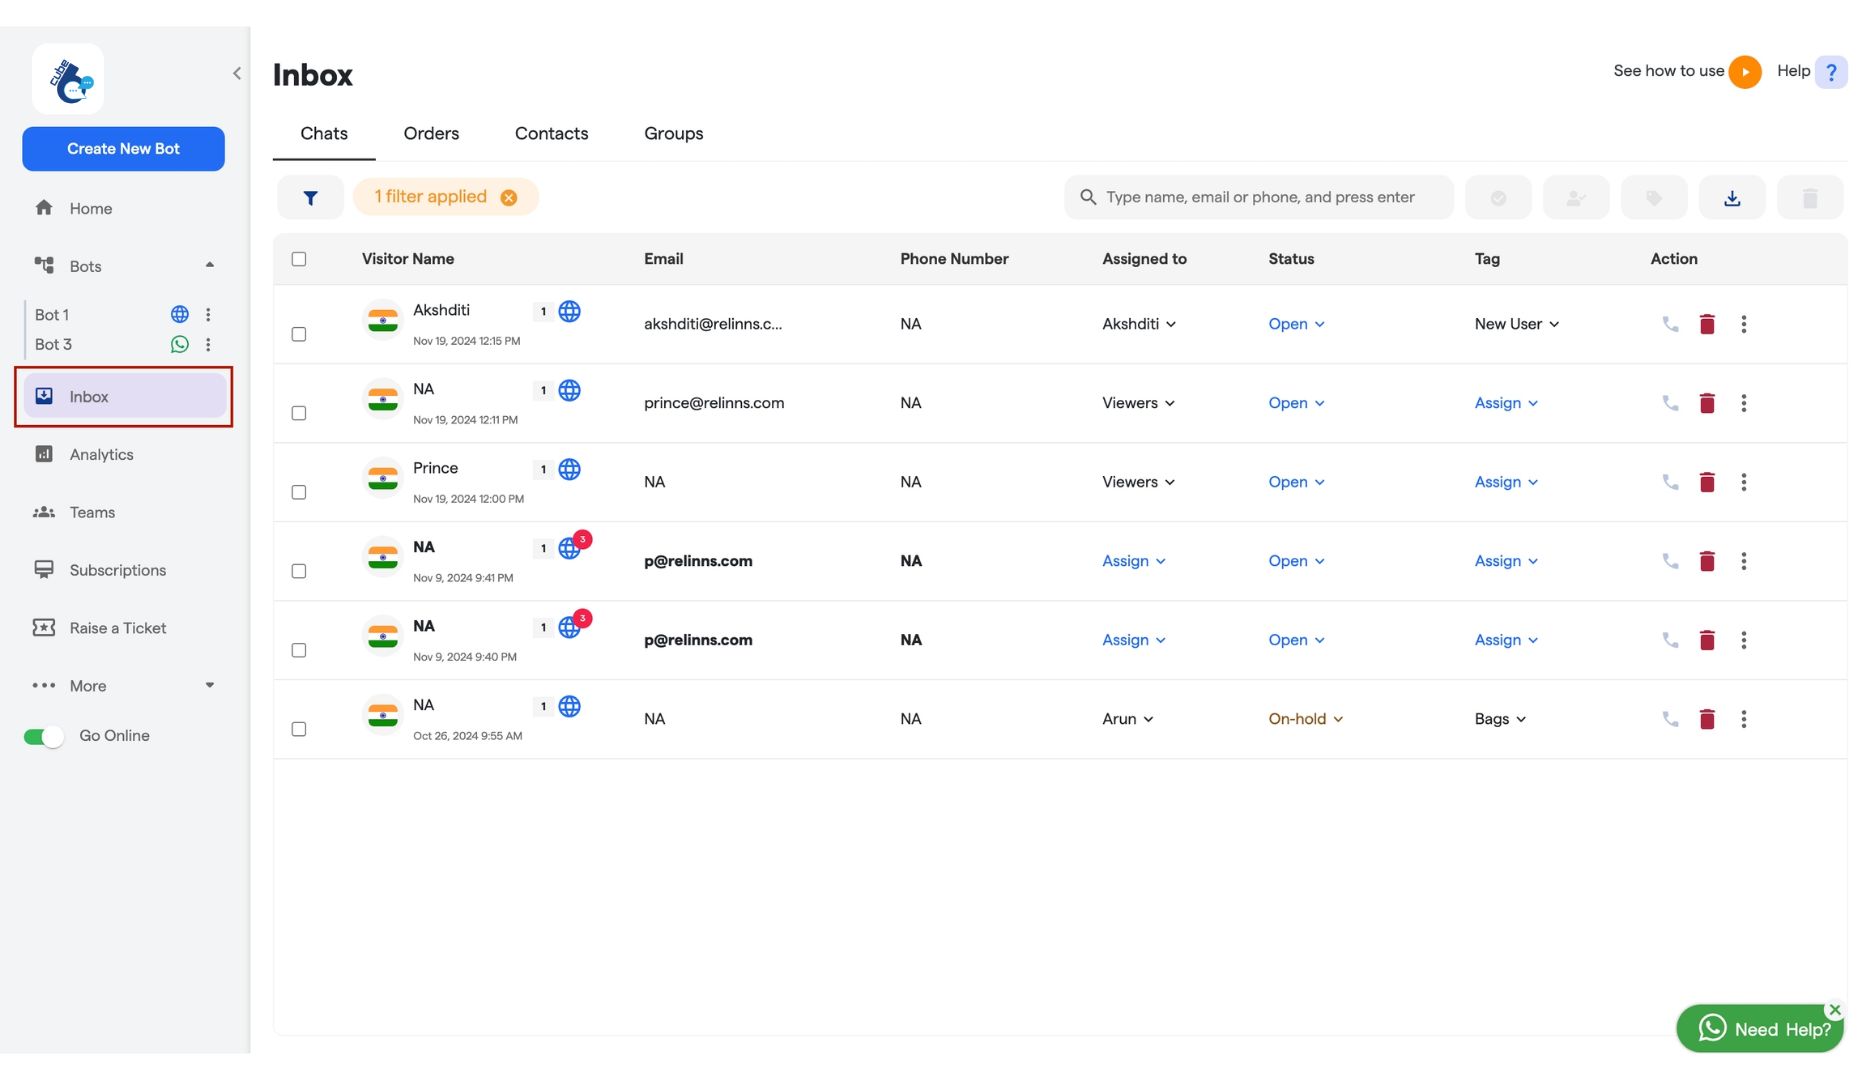Click the Help question mark icon

click(x=1831, y=72)
